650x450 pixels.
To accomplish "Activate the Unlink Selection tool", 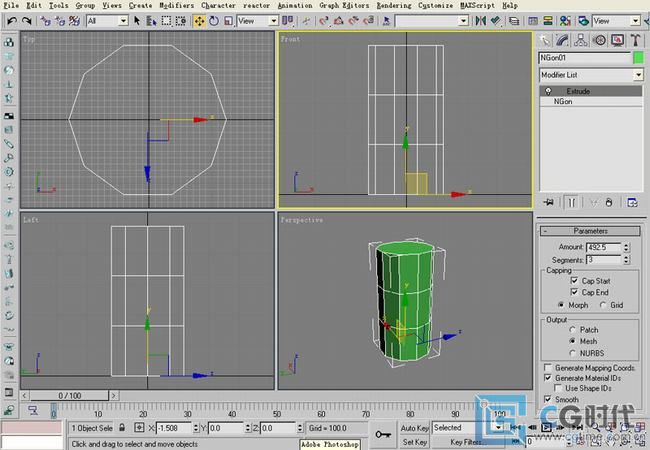I will pos(60,20).
